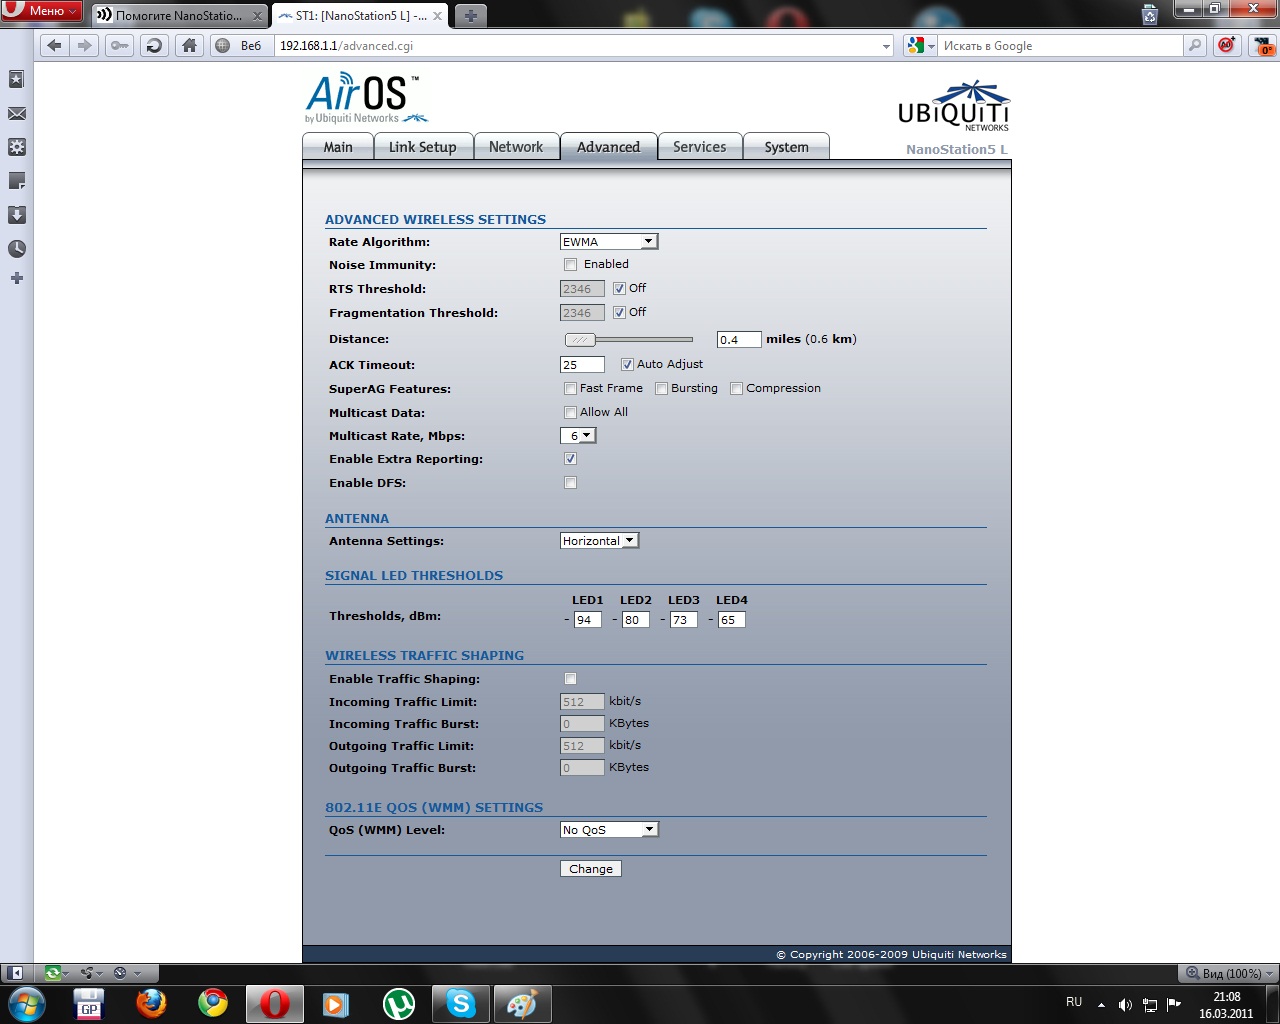Click the AirOS logo
1280x1024 pixels.
tap(366, 98)
